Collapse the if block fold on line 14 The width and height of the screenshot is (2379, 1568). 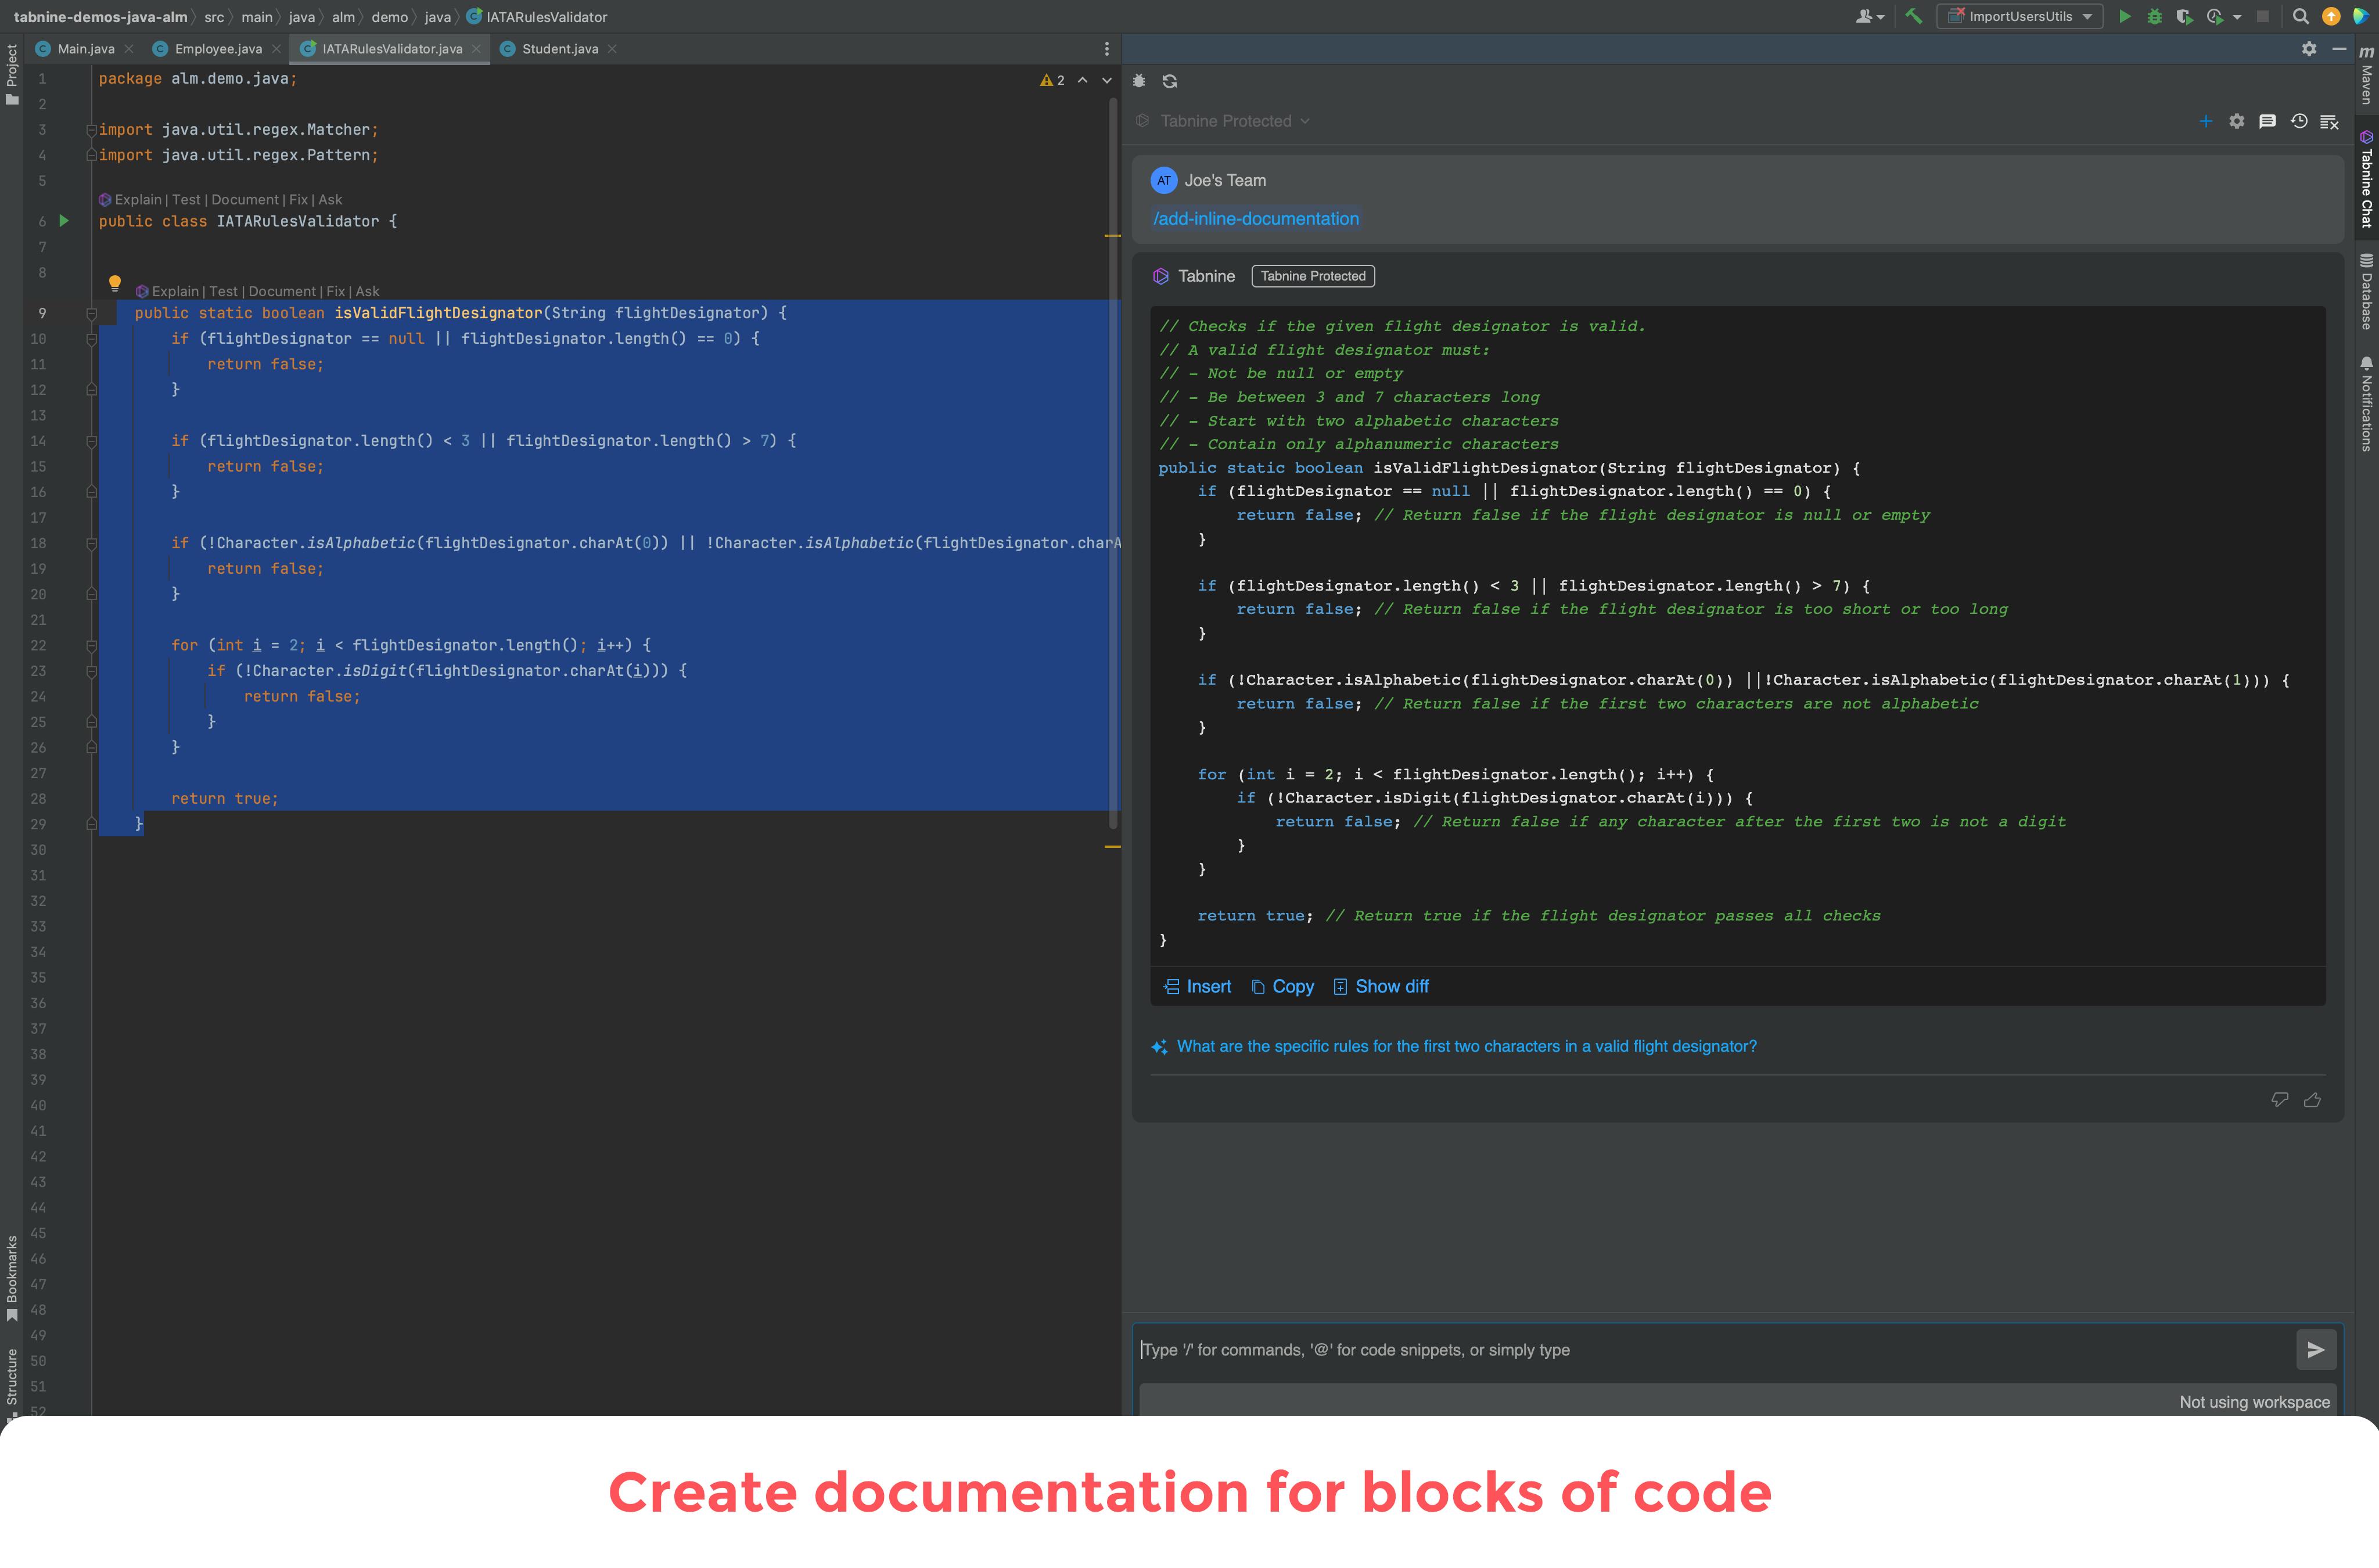[91, 441]
